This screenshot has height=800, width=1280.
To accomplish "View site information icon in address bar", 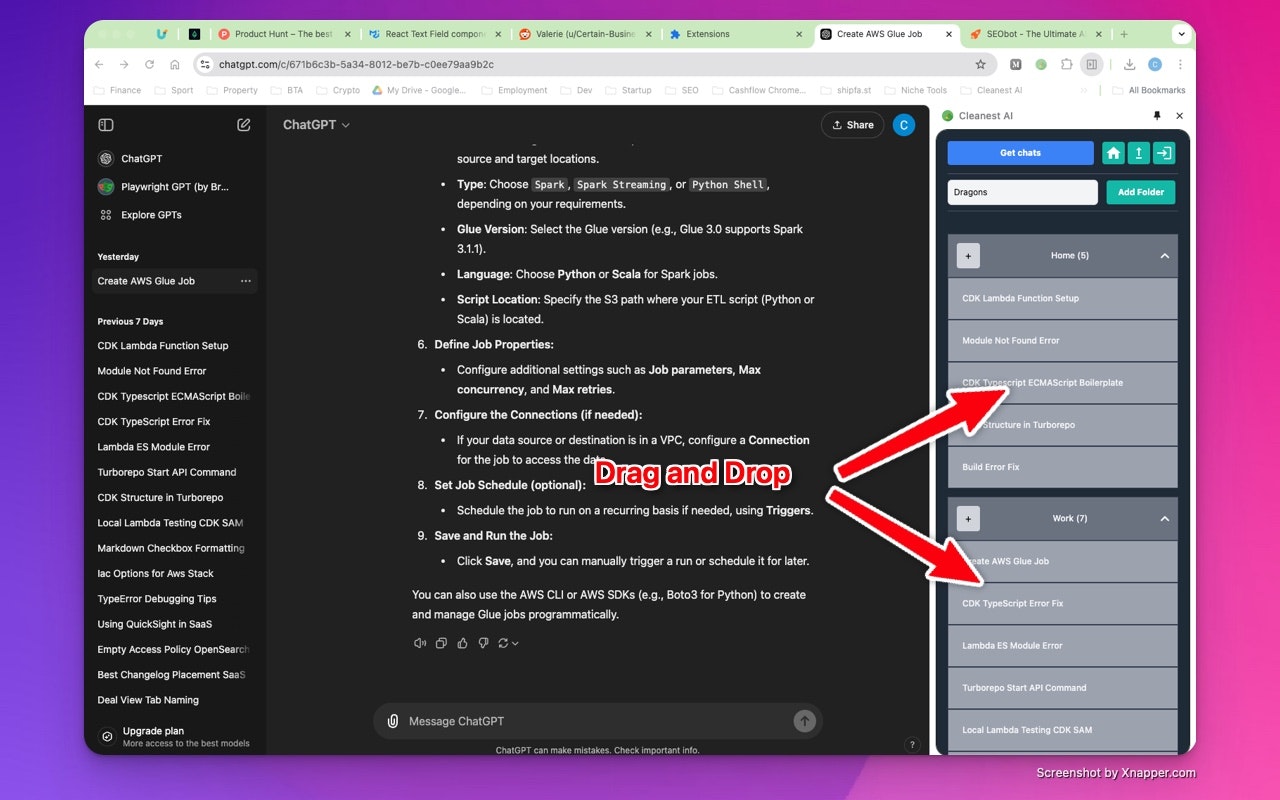I will pos(205,64).
